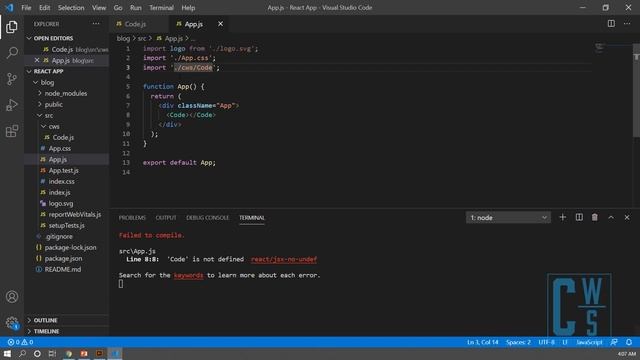Open the Selection menu
The width and height of the screenshot is (640, 360).
tap(71, 8)
